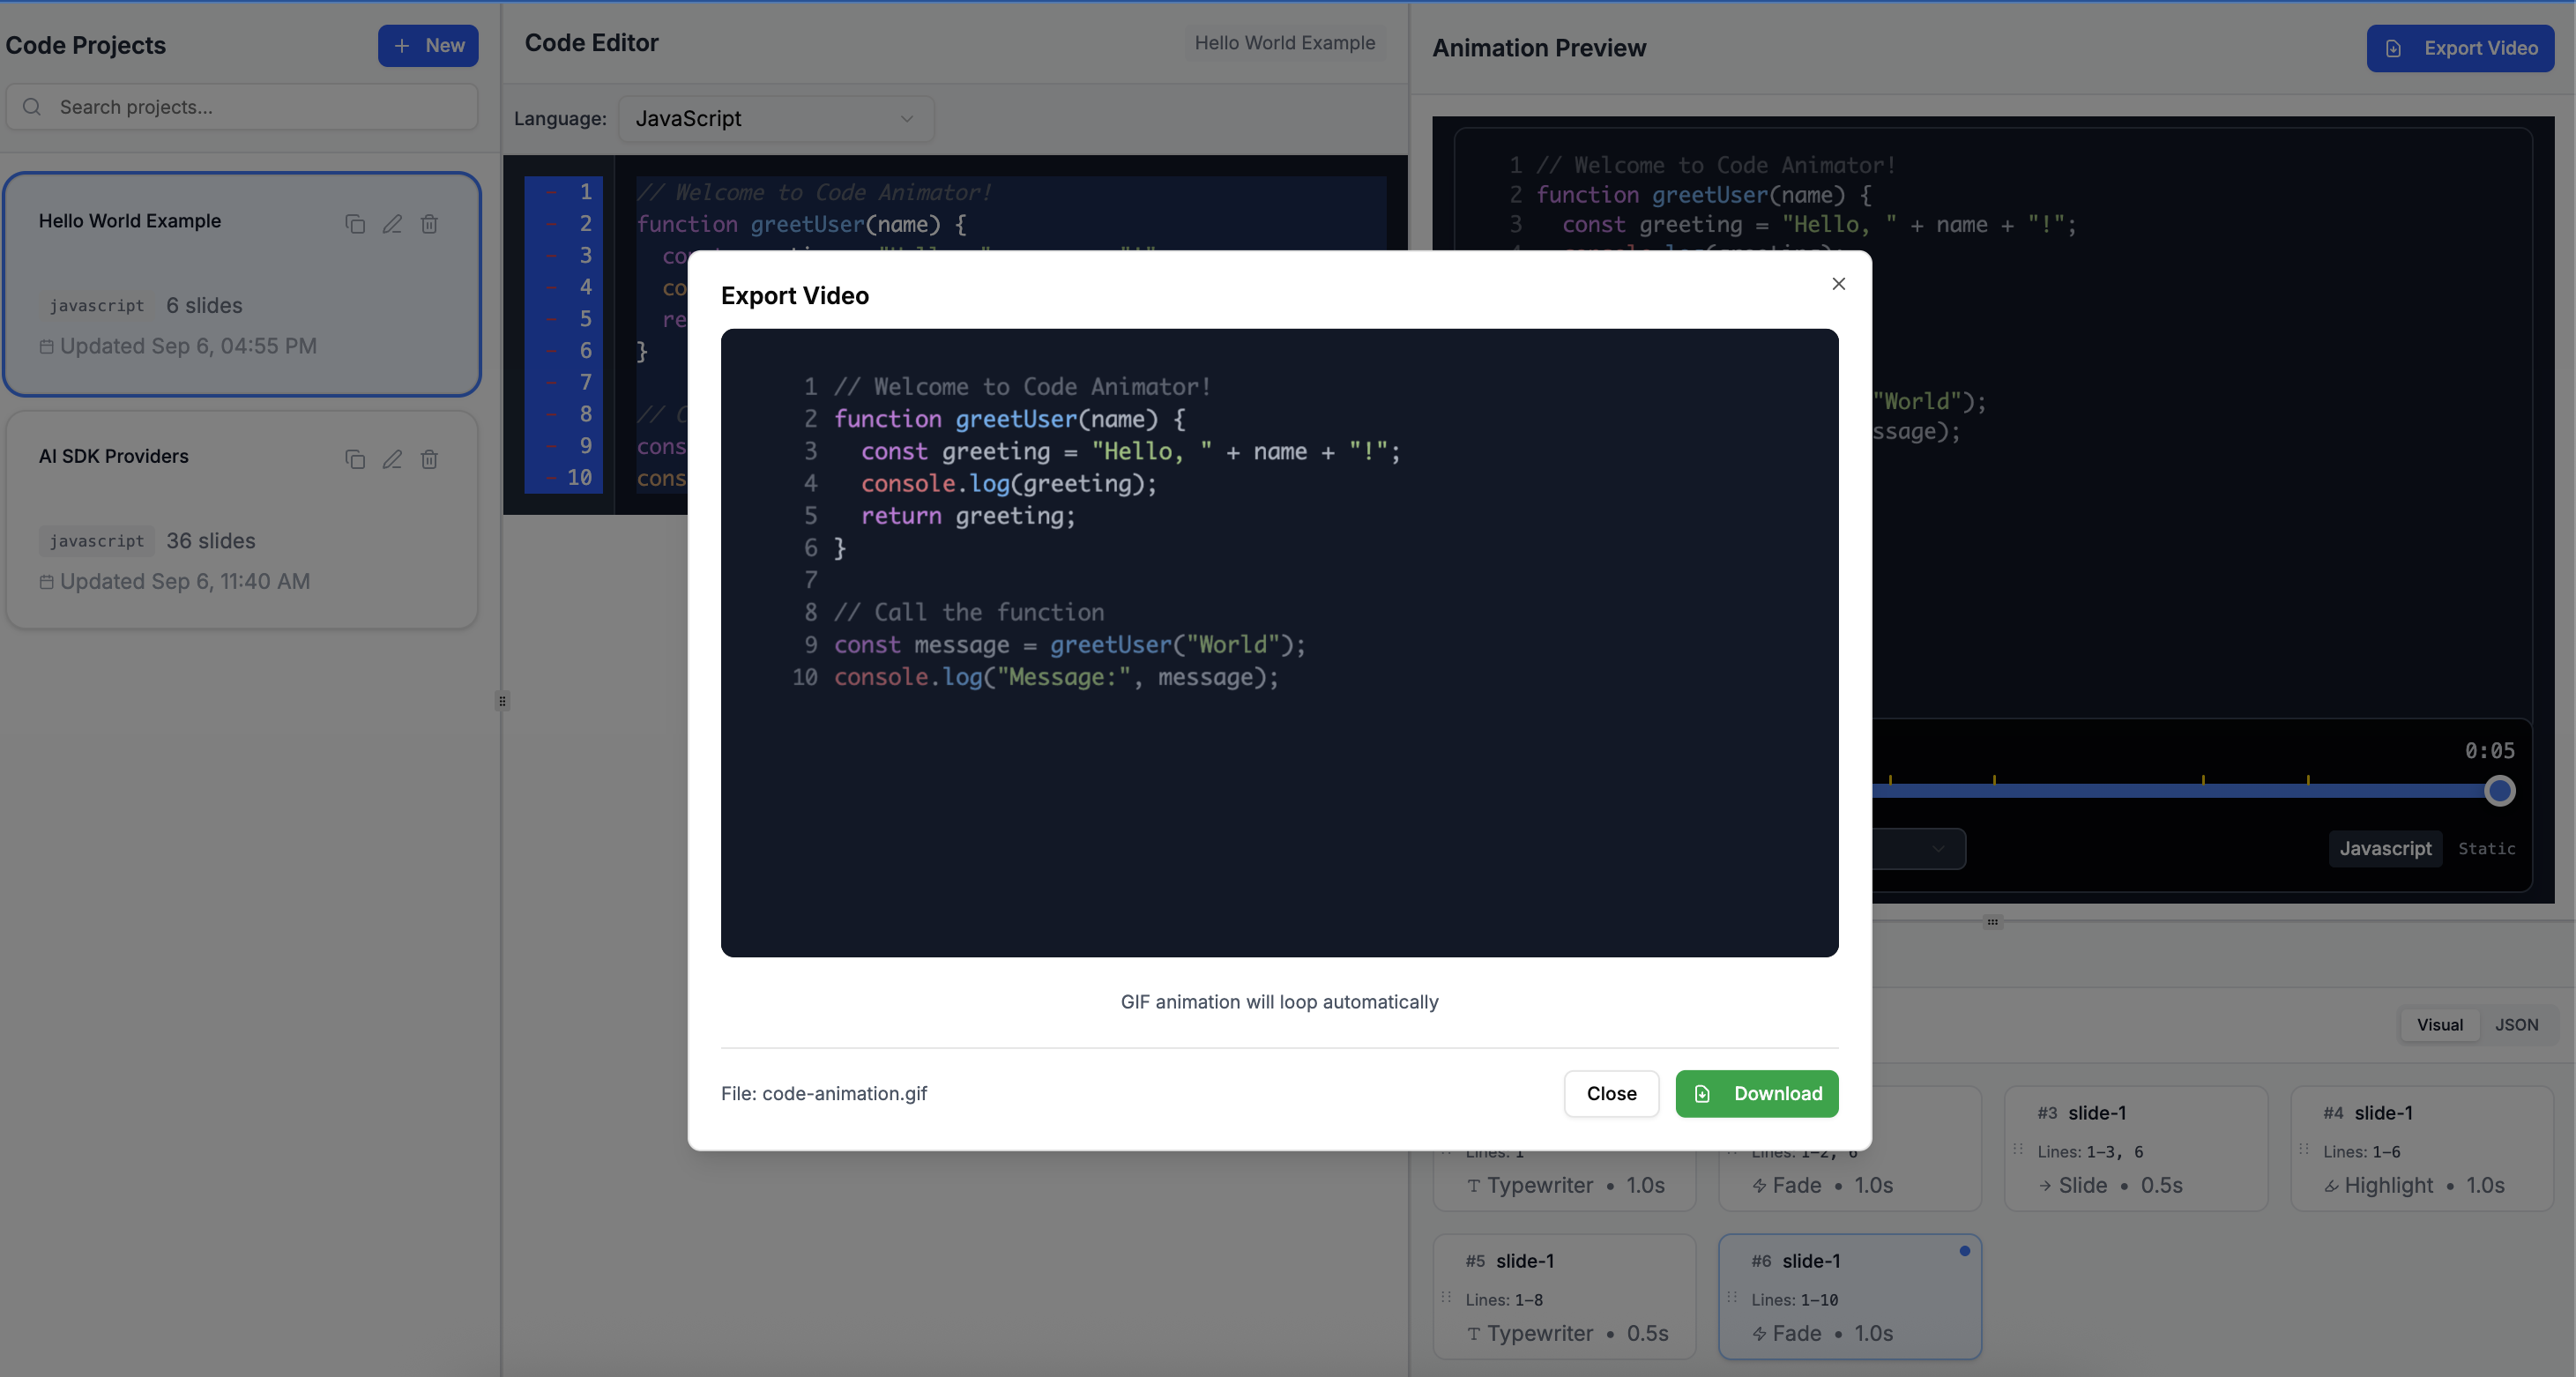Click the 0:05 timestamp in preview
This screenshot has width=2576, height=1377.
(x=2489, y=751)
